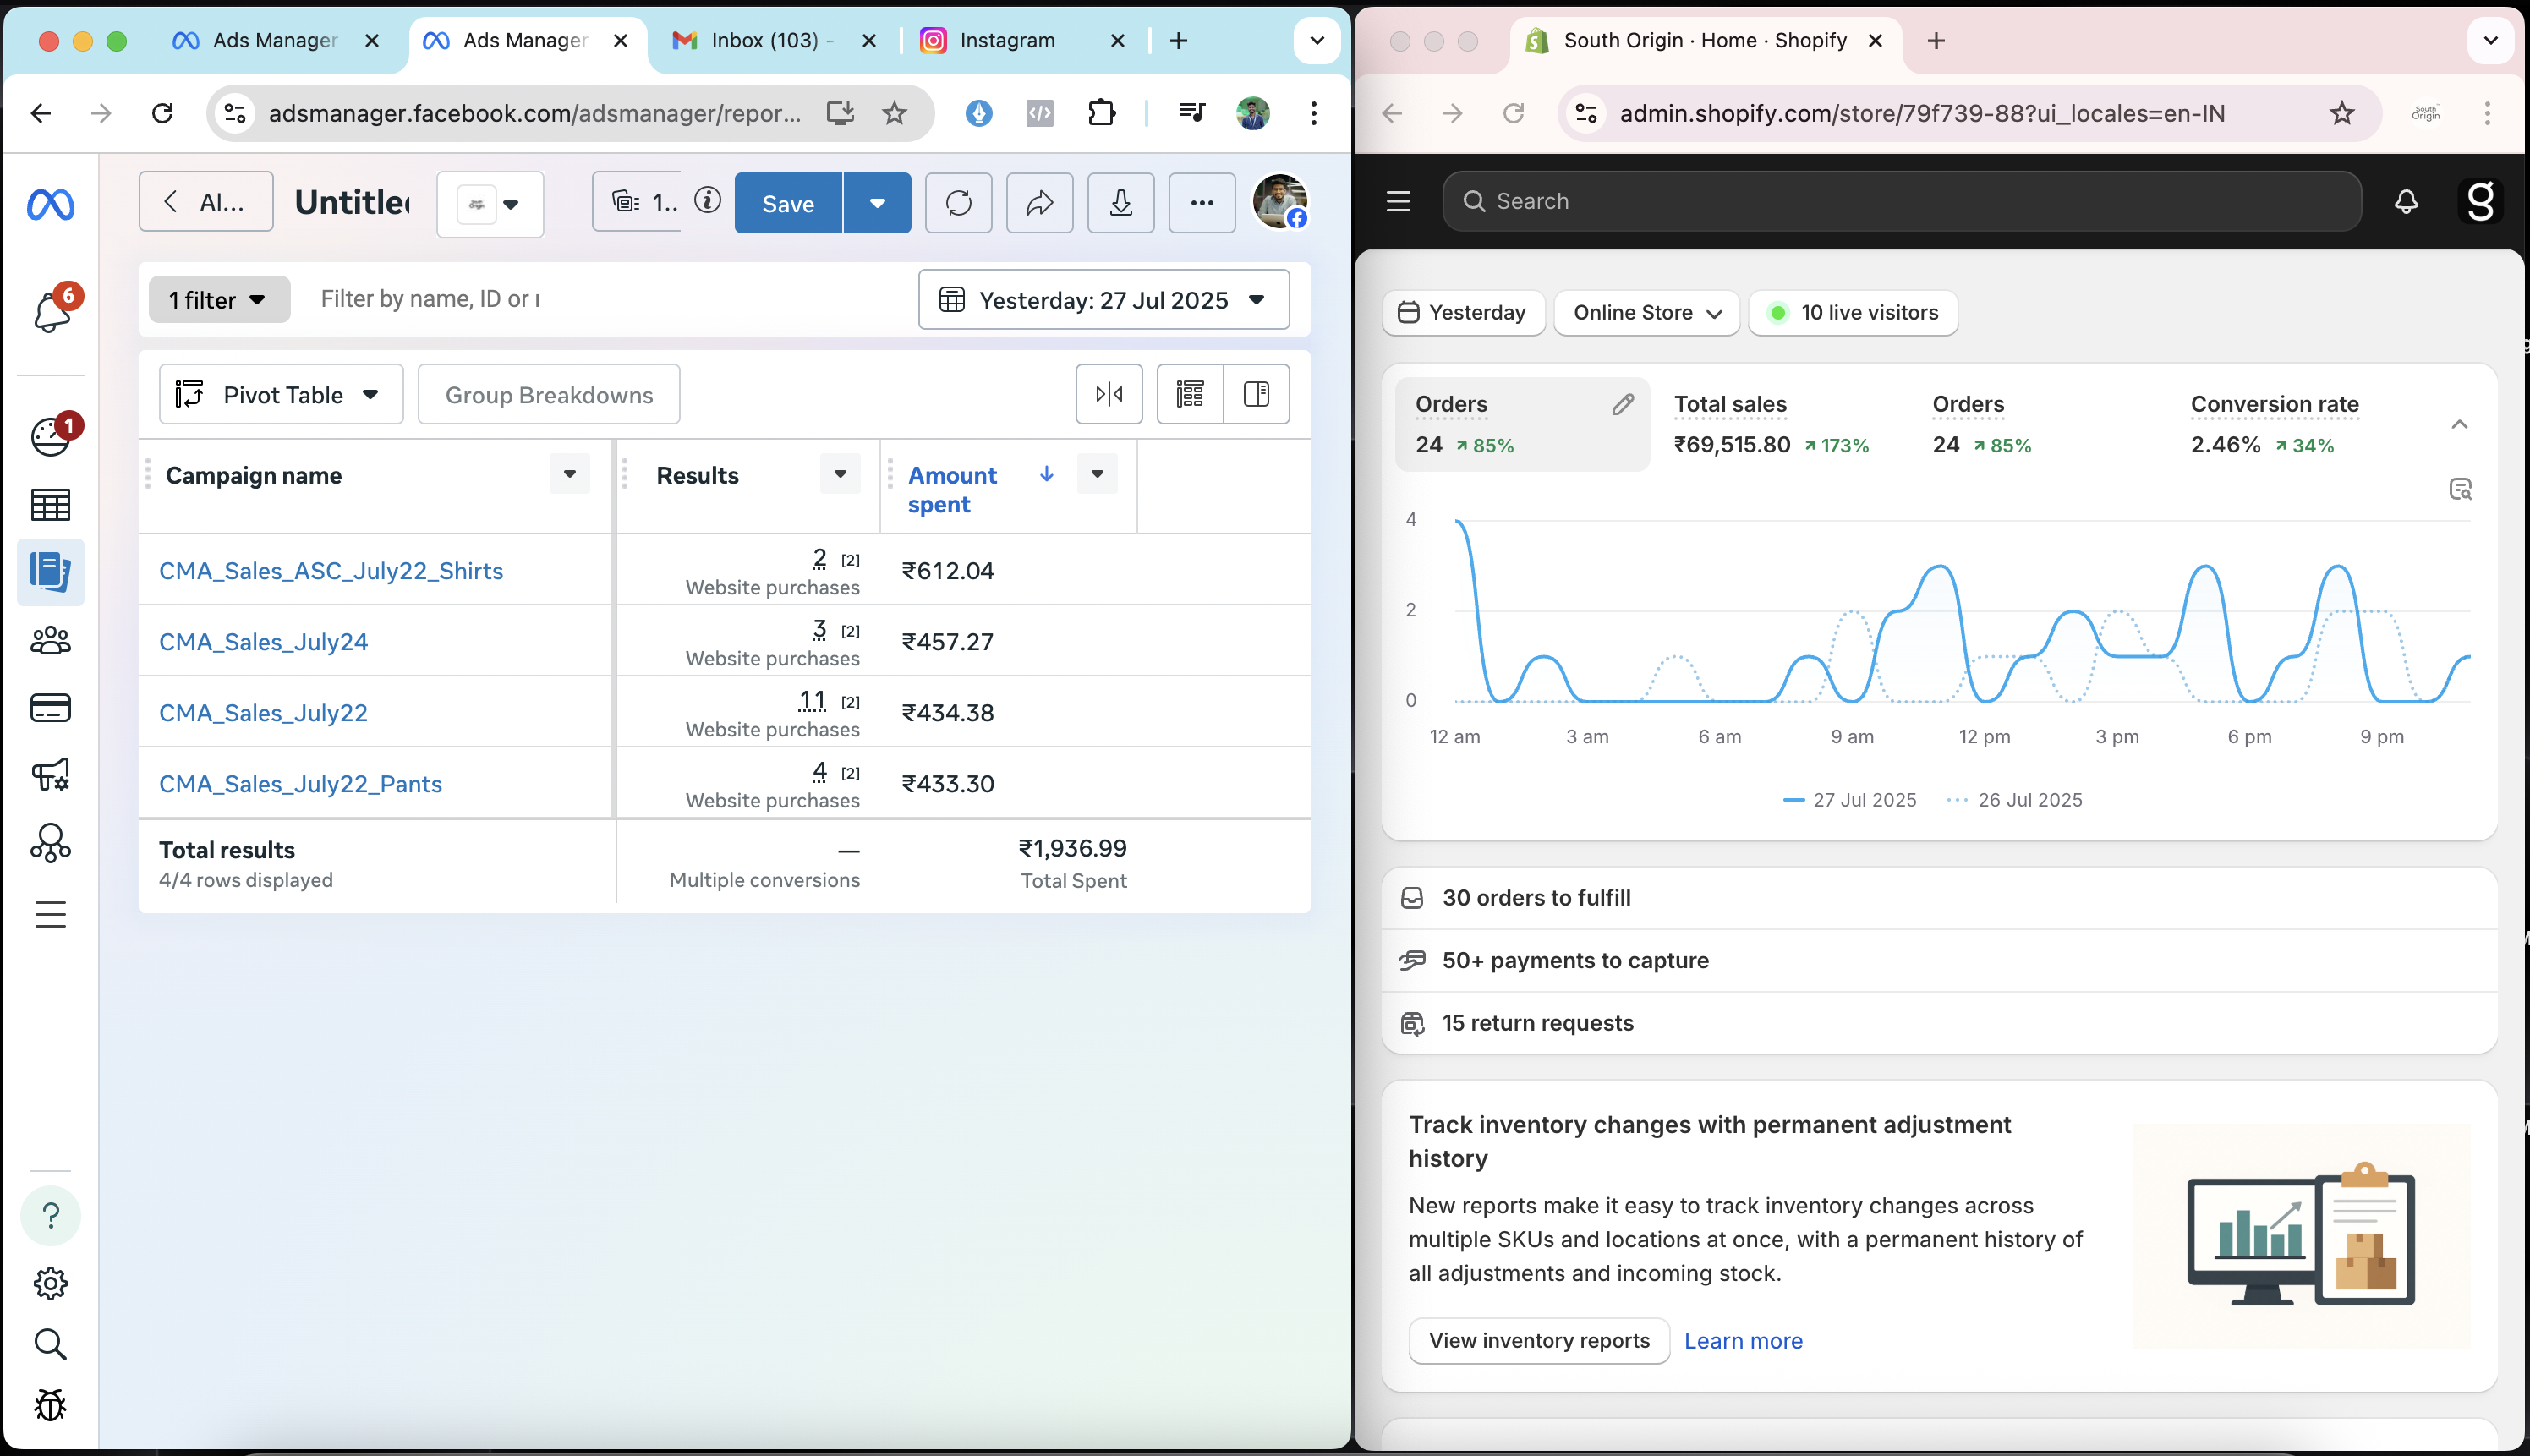This screenshot has width=2530, height=1456.
Task: Click the download export report icon
Action: (1120, 203)
